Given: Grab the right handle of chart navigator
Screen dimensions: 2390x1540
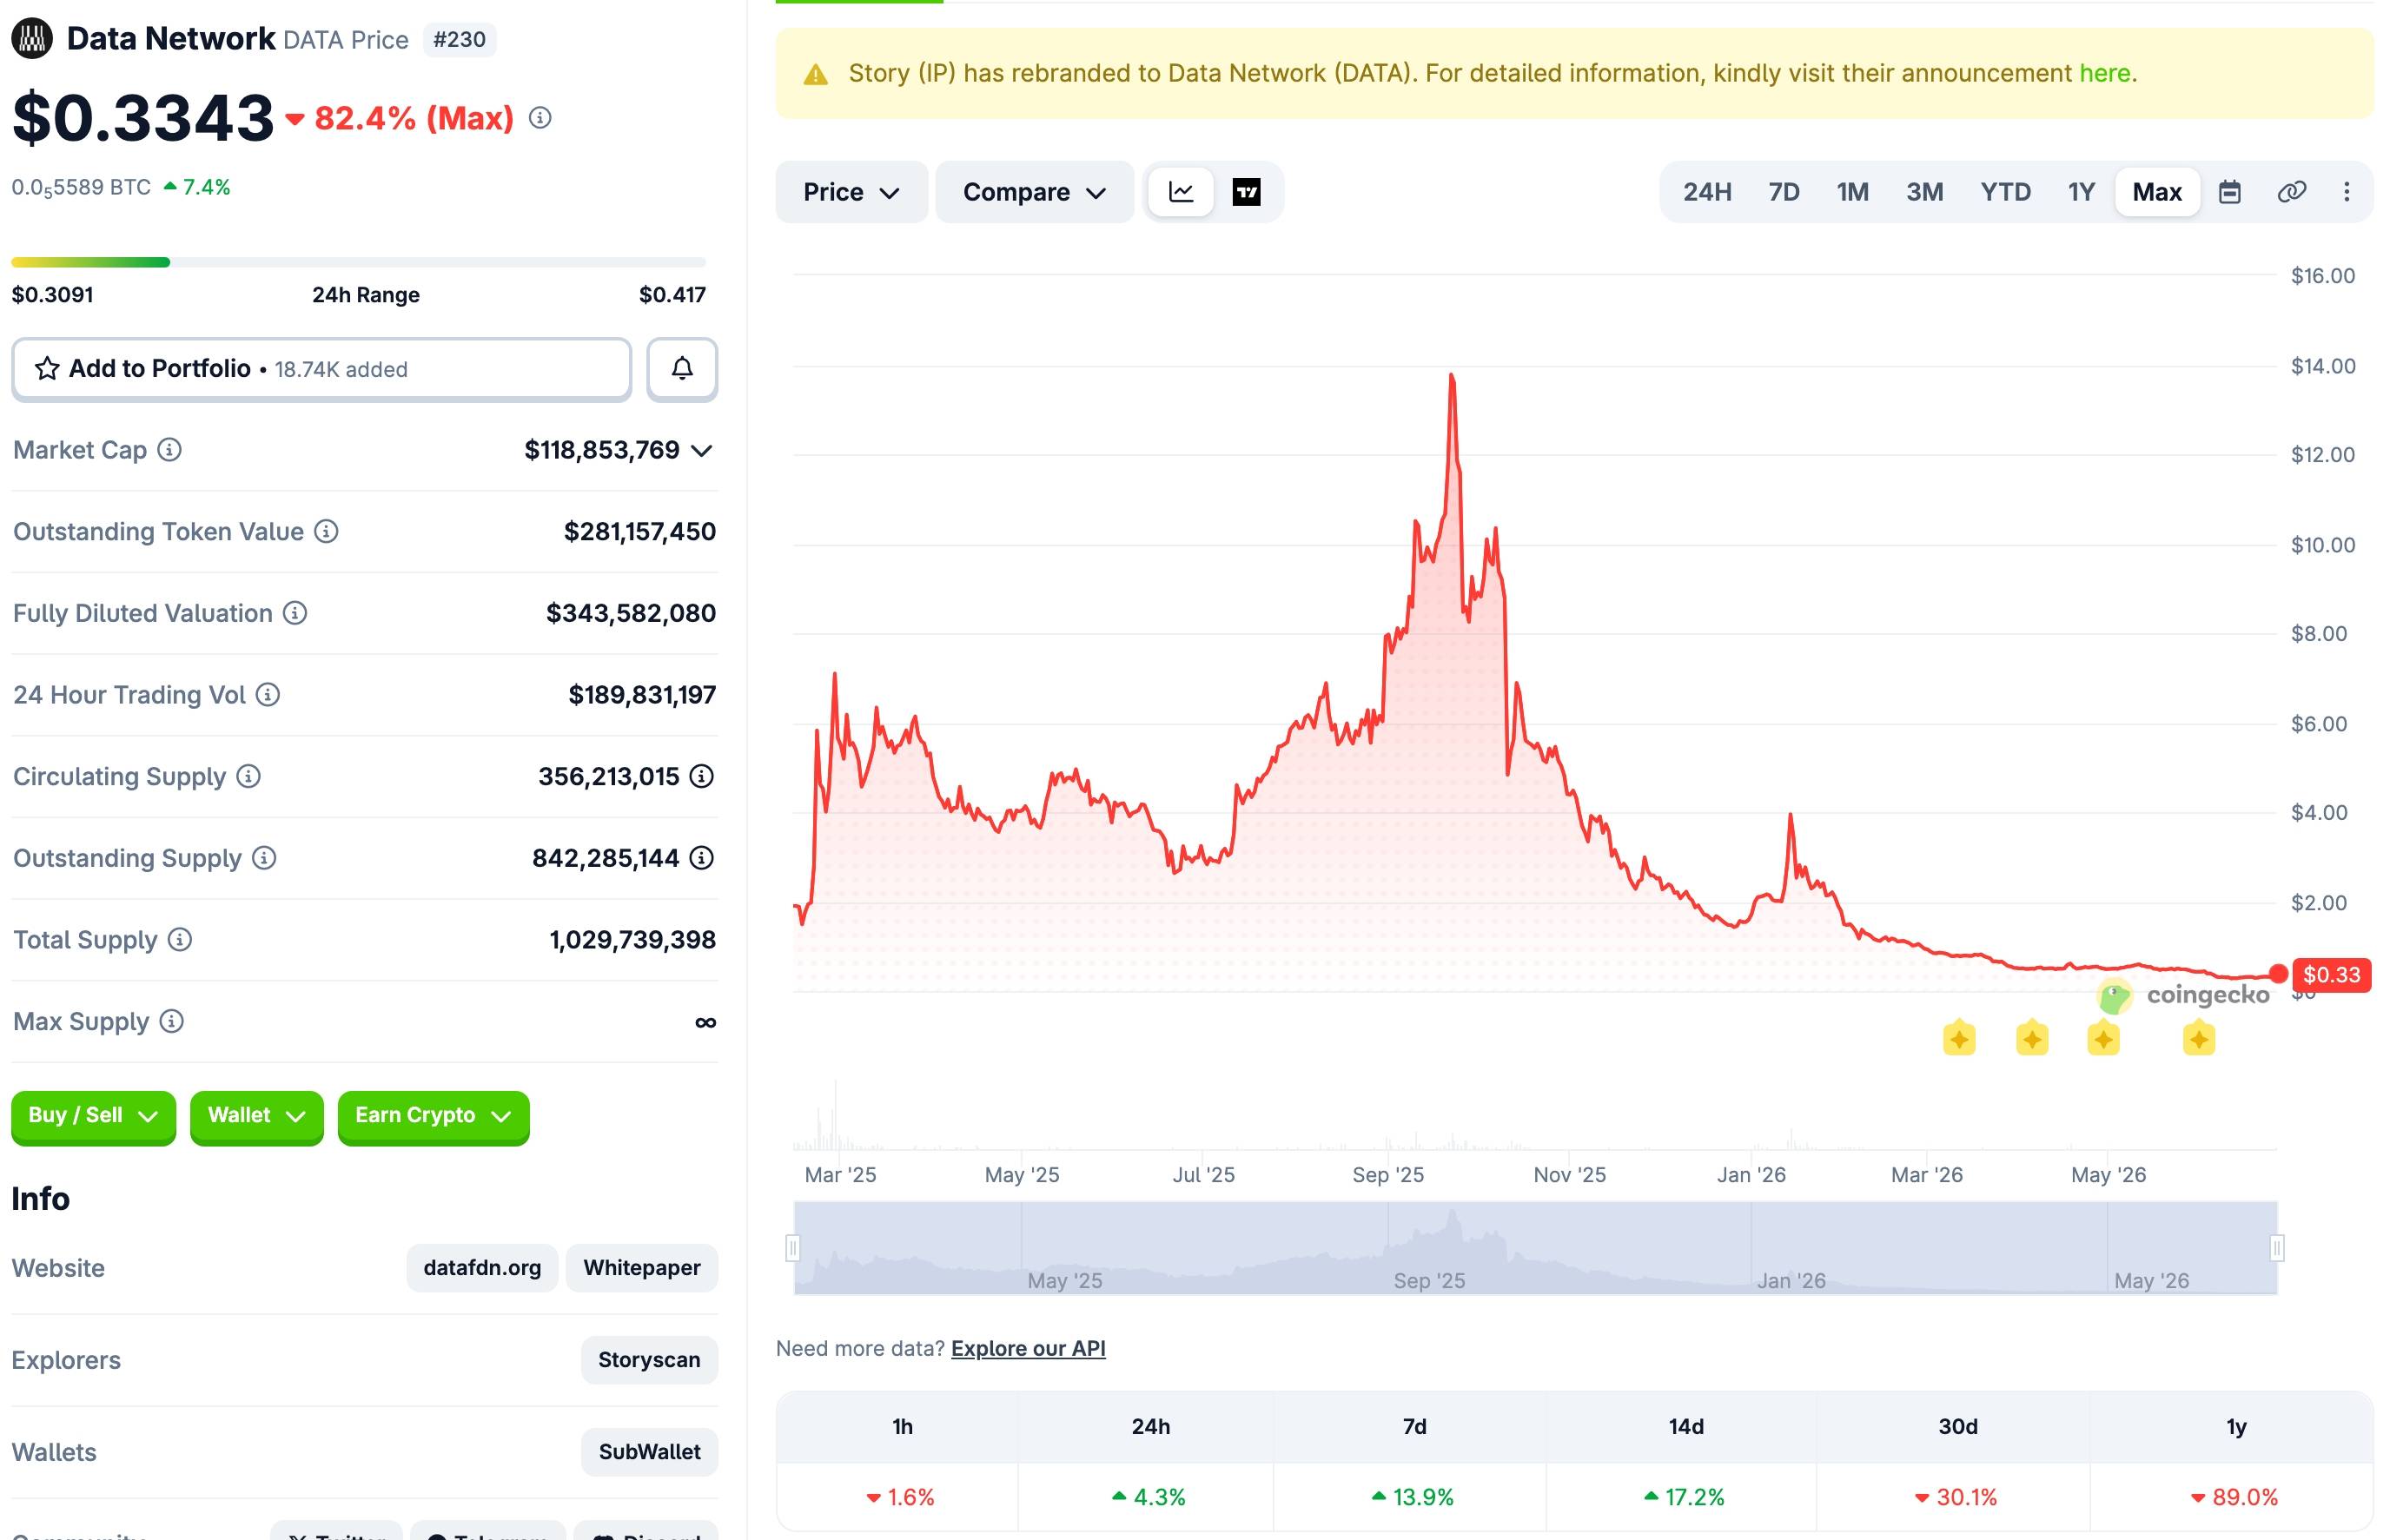Looking at the screenshot, I should (2277, 1248).
